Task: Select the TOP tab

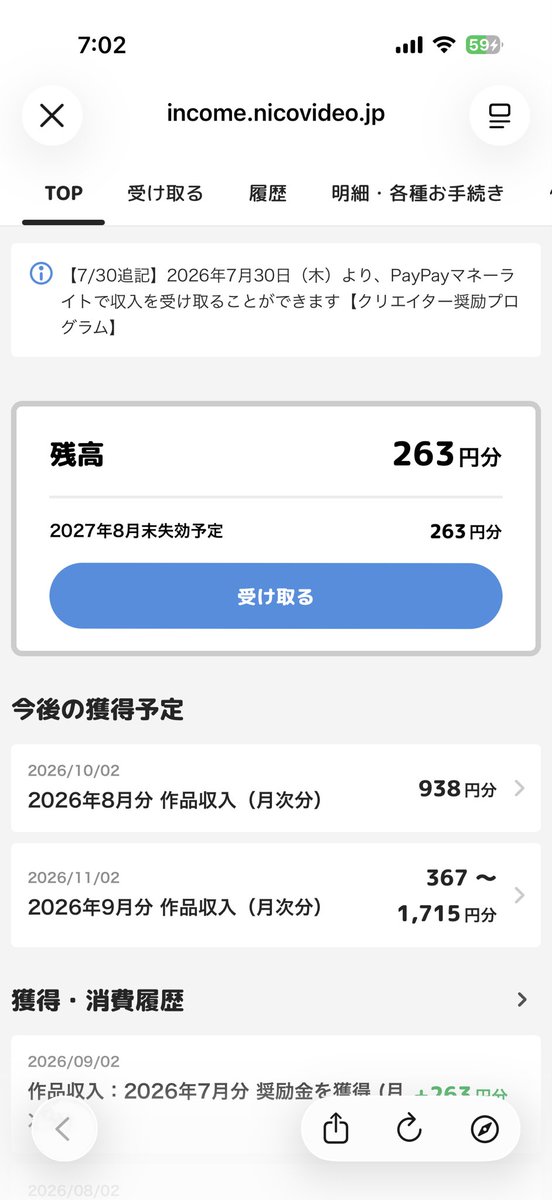Action: click(x=64, y=193)
